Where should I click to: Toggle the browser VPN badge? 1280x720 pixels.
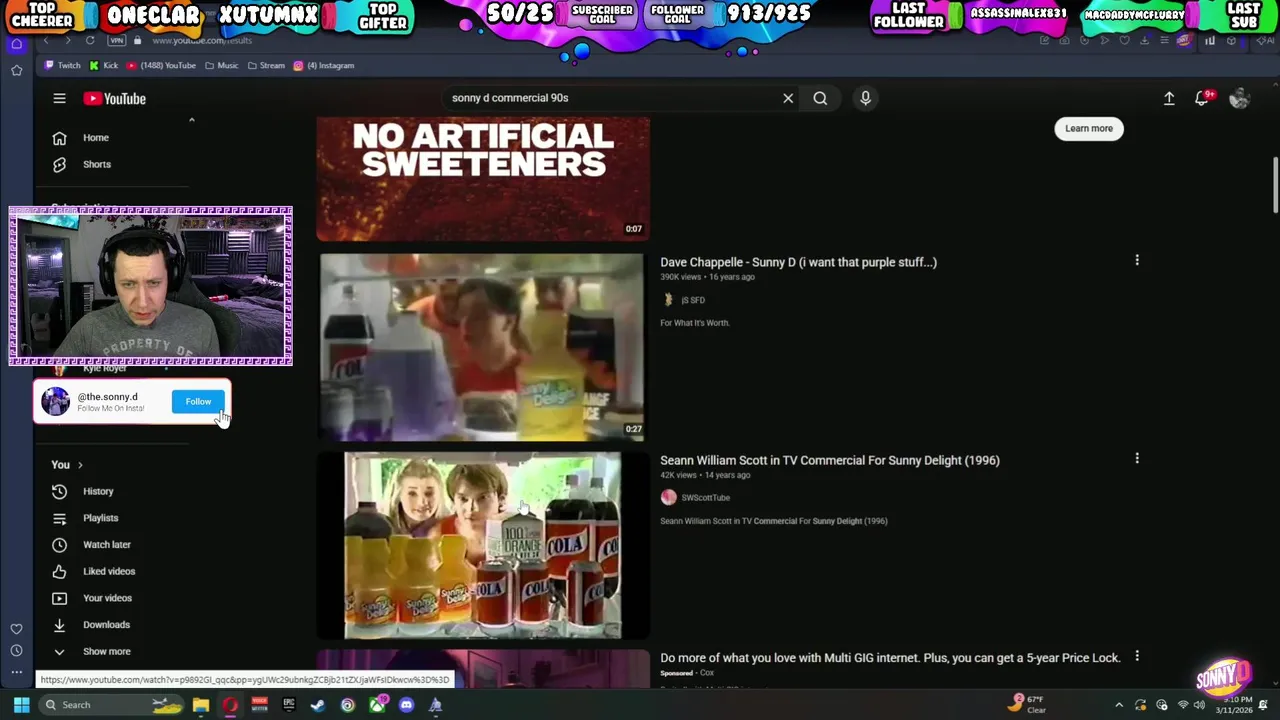117,41
